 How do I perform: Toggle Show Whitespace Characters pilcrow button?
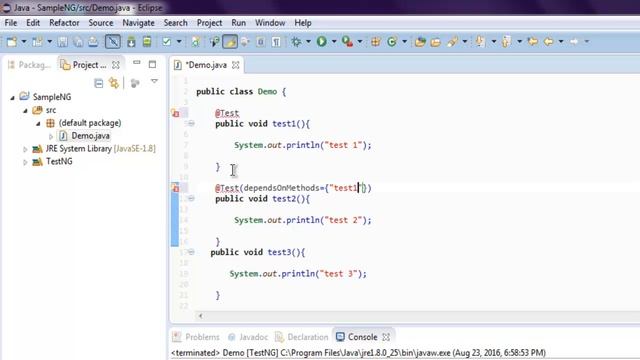[x=276, y=41]
